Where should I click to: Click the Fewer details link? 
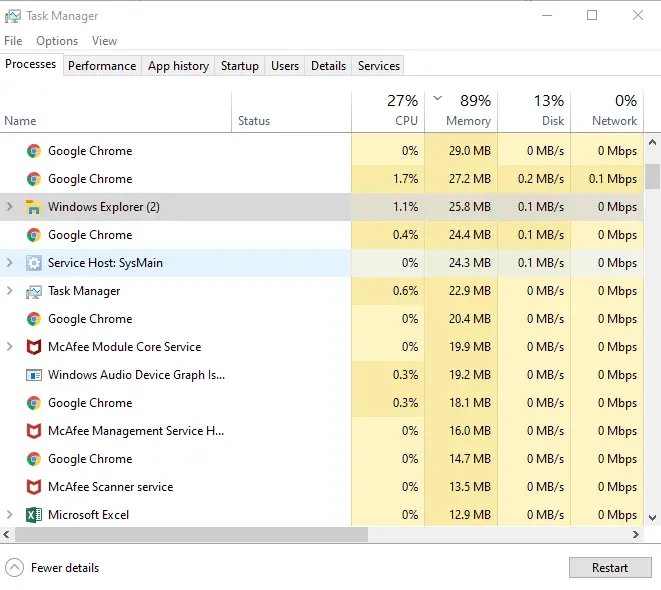pyautogui.click(x=65, y=568)
